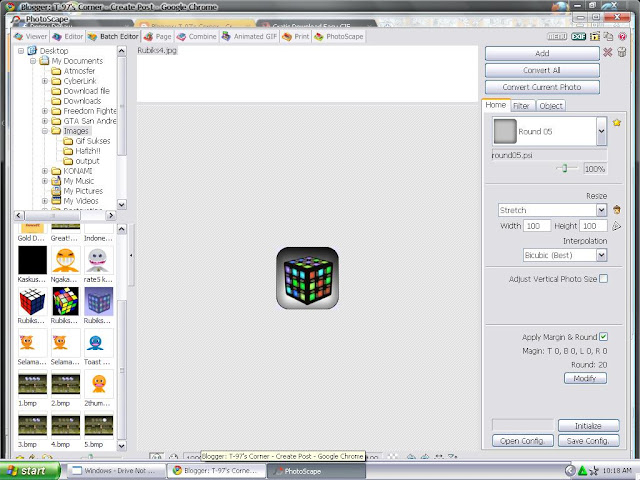Image resolution: width=640 pixels, height=480 pixels.
Task: Expand the My Videos folder node
Action: (45, 201)
